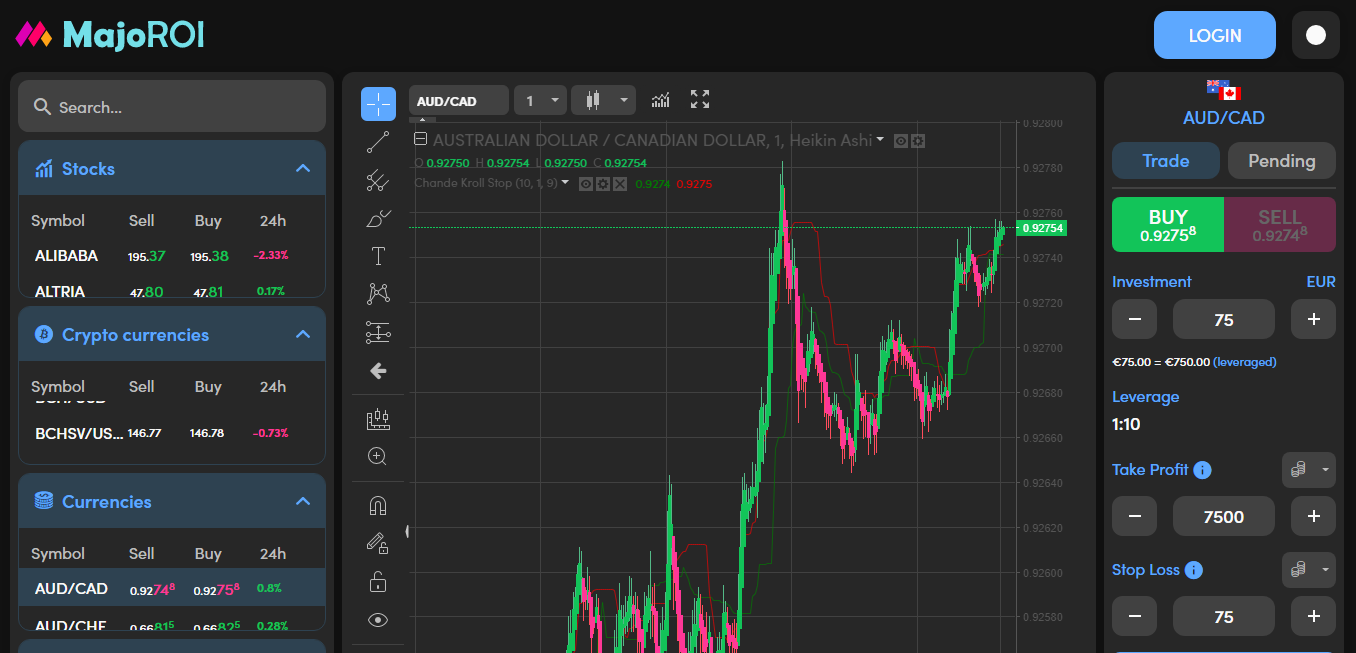Screen dimensions: 1356x653
Task: Switch to the Pending tab
Action: click(1282, 160)
